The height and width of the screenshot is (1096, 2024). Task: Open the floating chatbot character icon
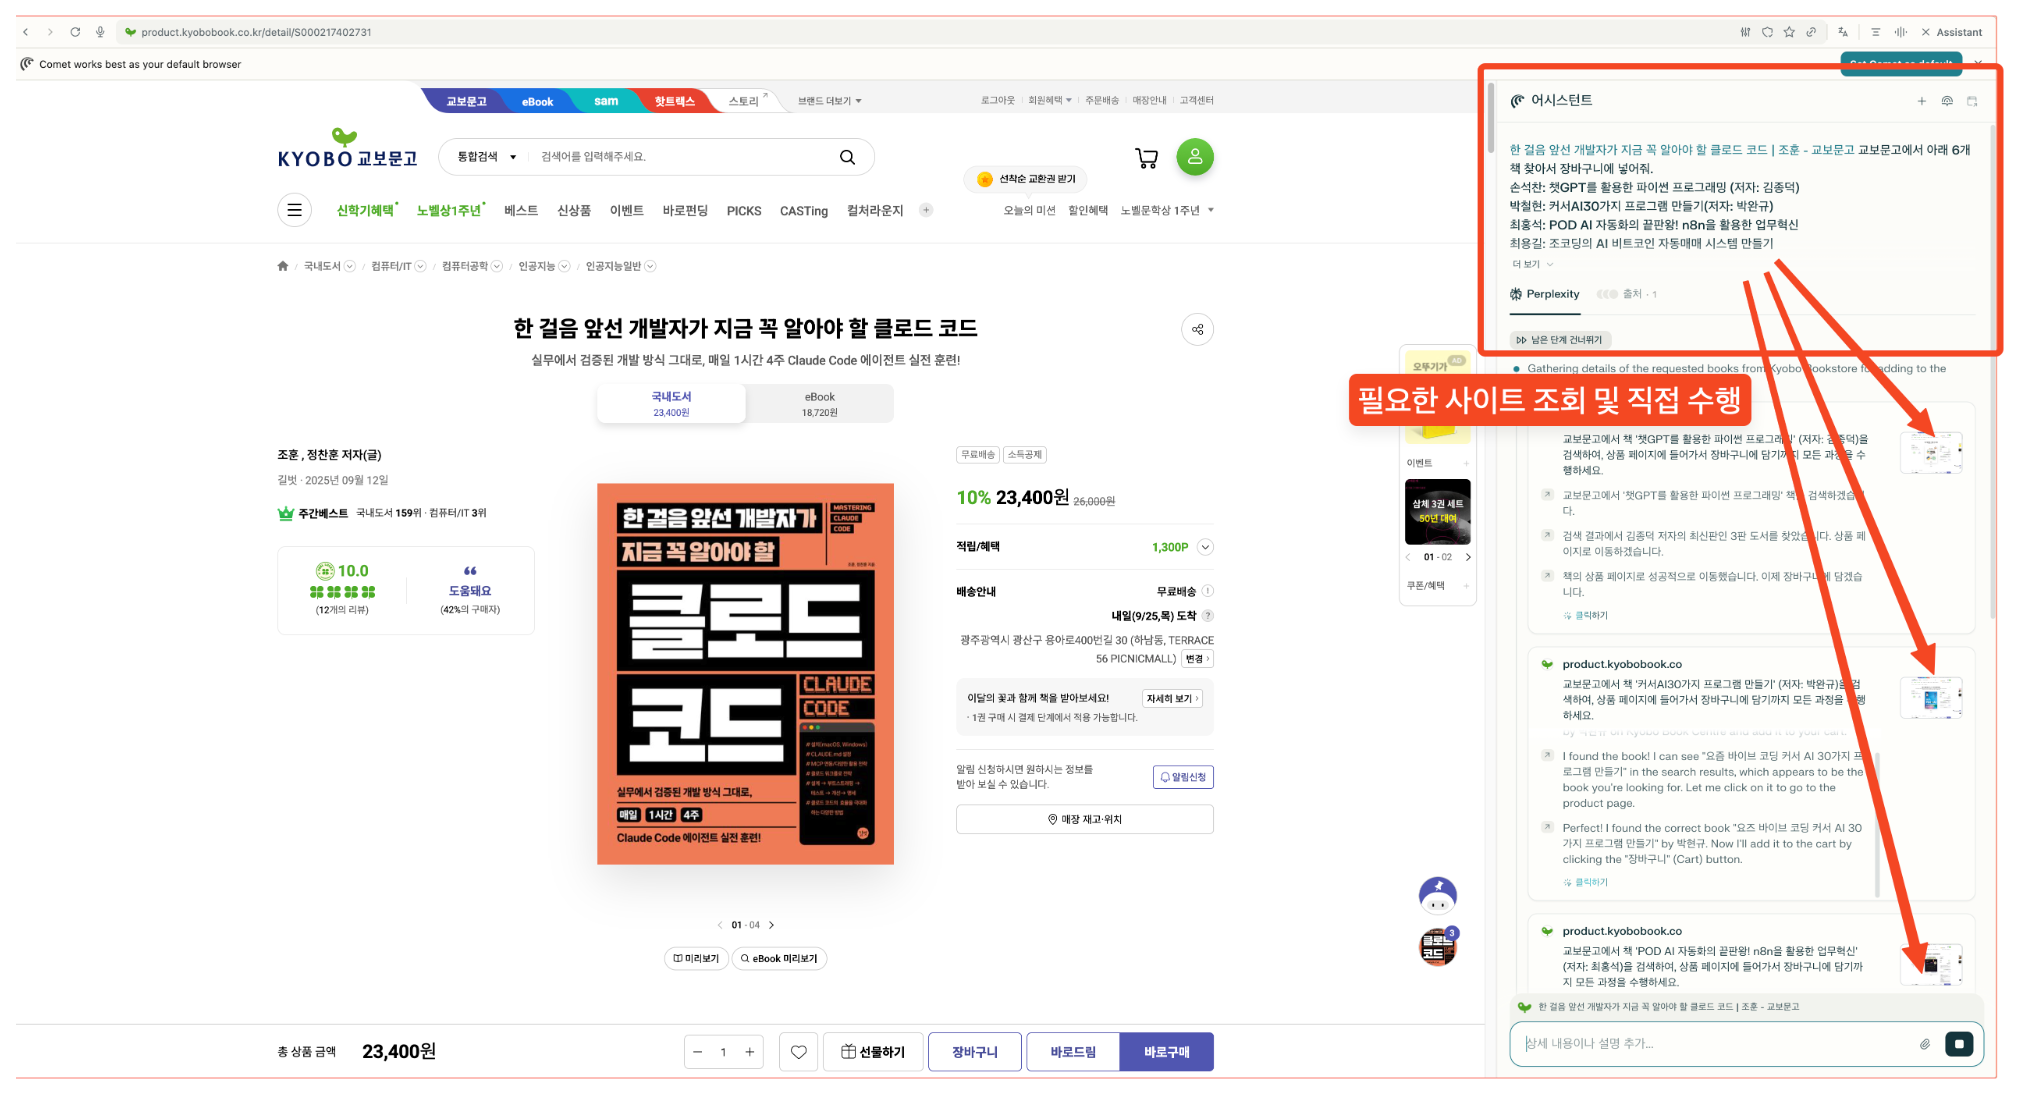click(1437, 895)
